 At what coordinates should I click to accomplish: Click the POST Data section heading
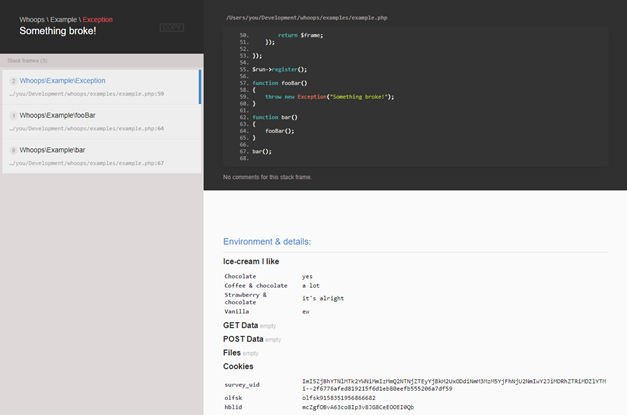pyautogui.click(x=244, y=339)
